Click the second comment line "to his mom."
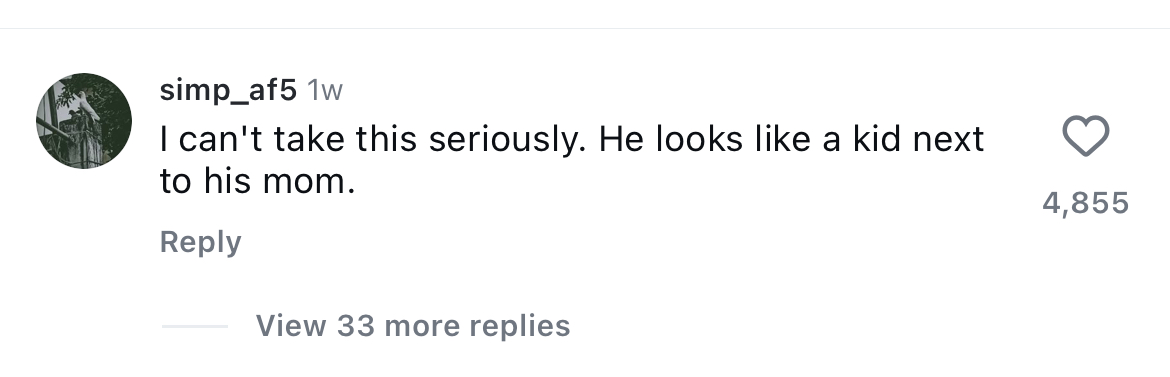Screen dimensions: 1170x377 click(257, 181)
